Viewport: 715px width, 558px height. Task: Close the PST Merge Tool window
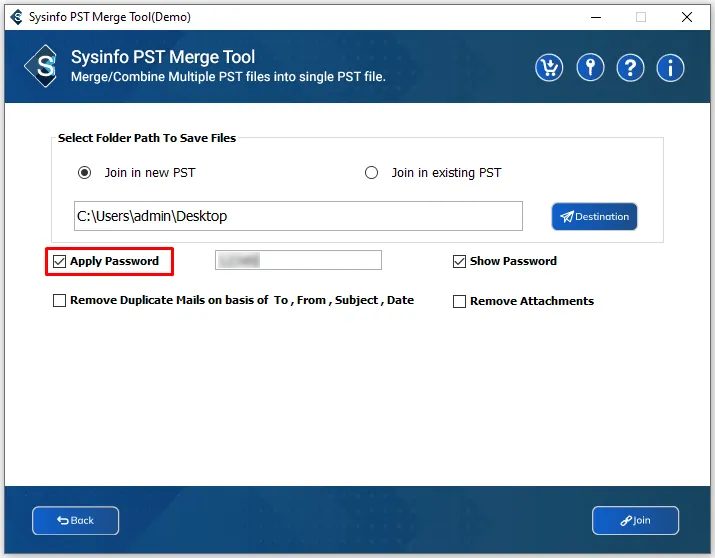[x=687, y=17]
